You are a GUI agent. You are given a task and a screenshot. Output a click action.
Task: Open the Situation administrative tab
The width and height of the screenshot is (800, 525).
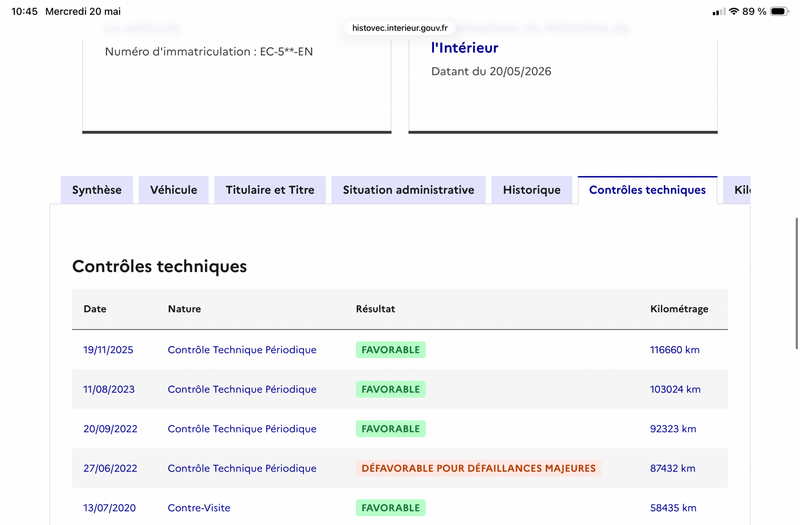click(x=408, y=190)
